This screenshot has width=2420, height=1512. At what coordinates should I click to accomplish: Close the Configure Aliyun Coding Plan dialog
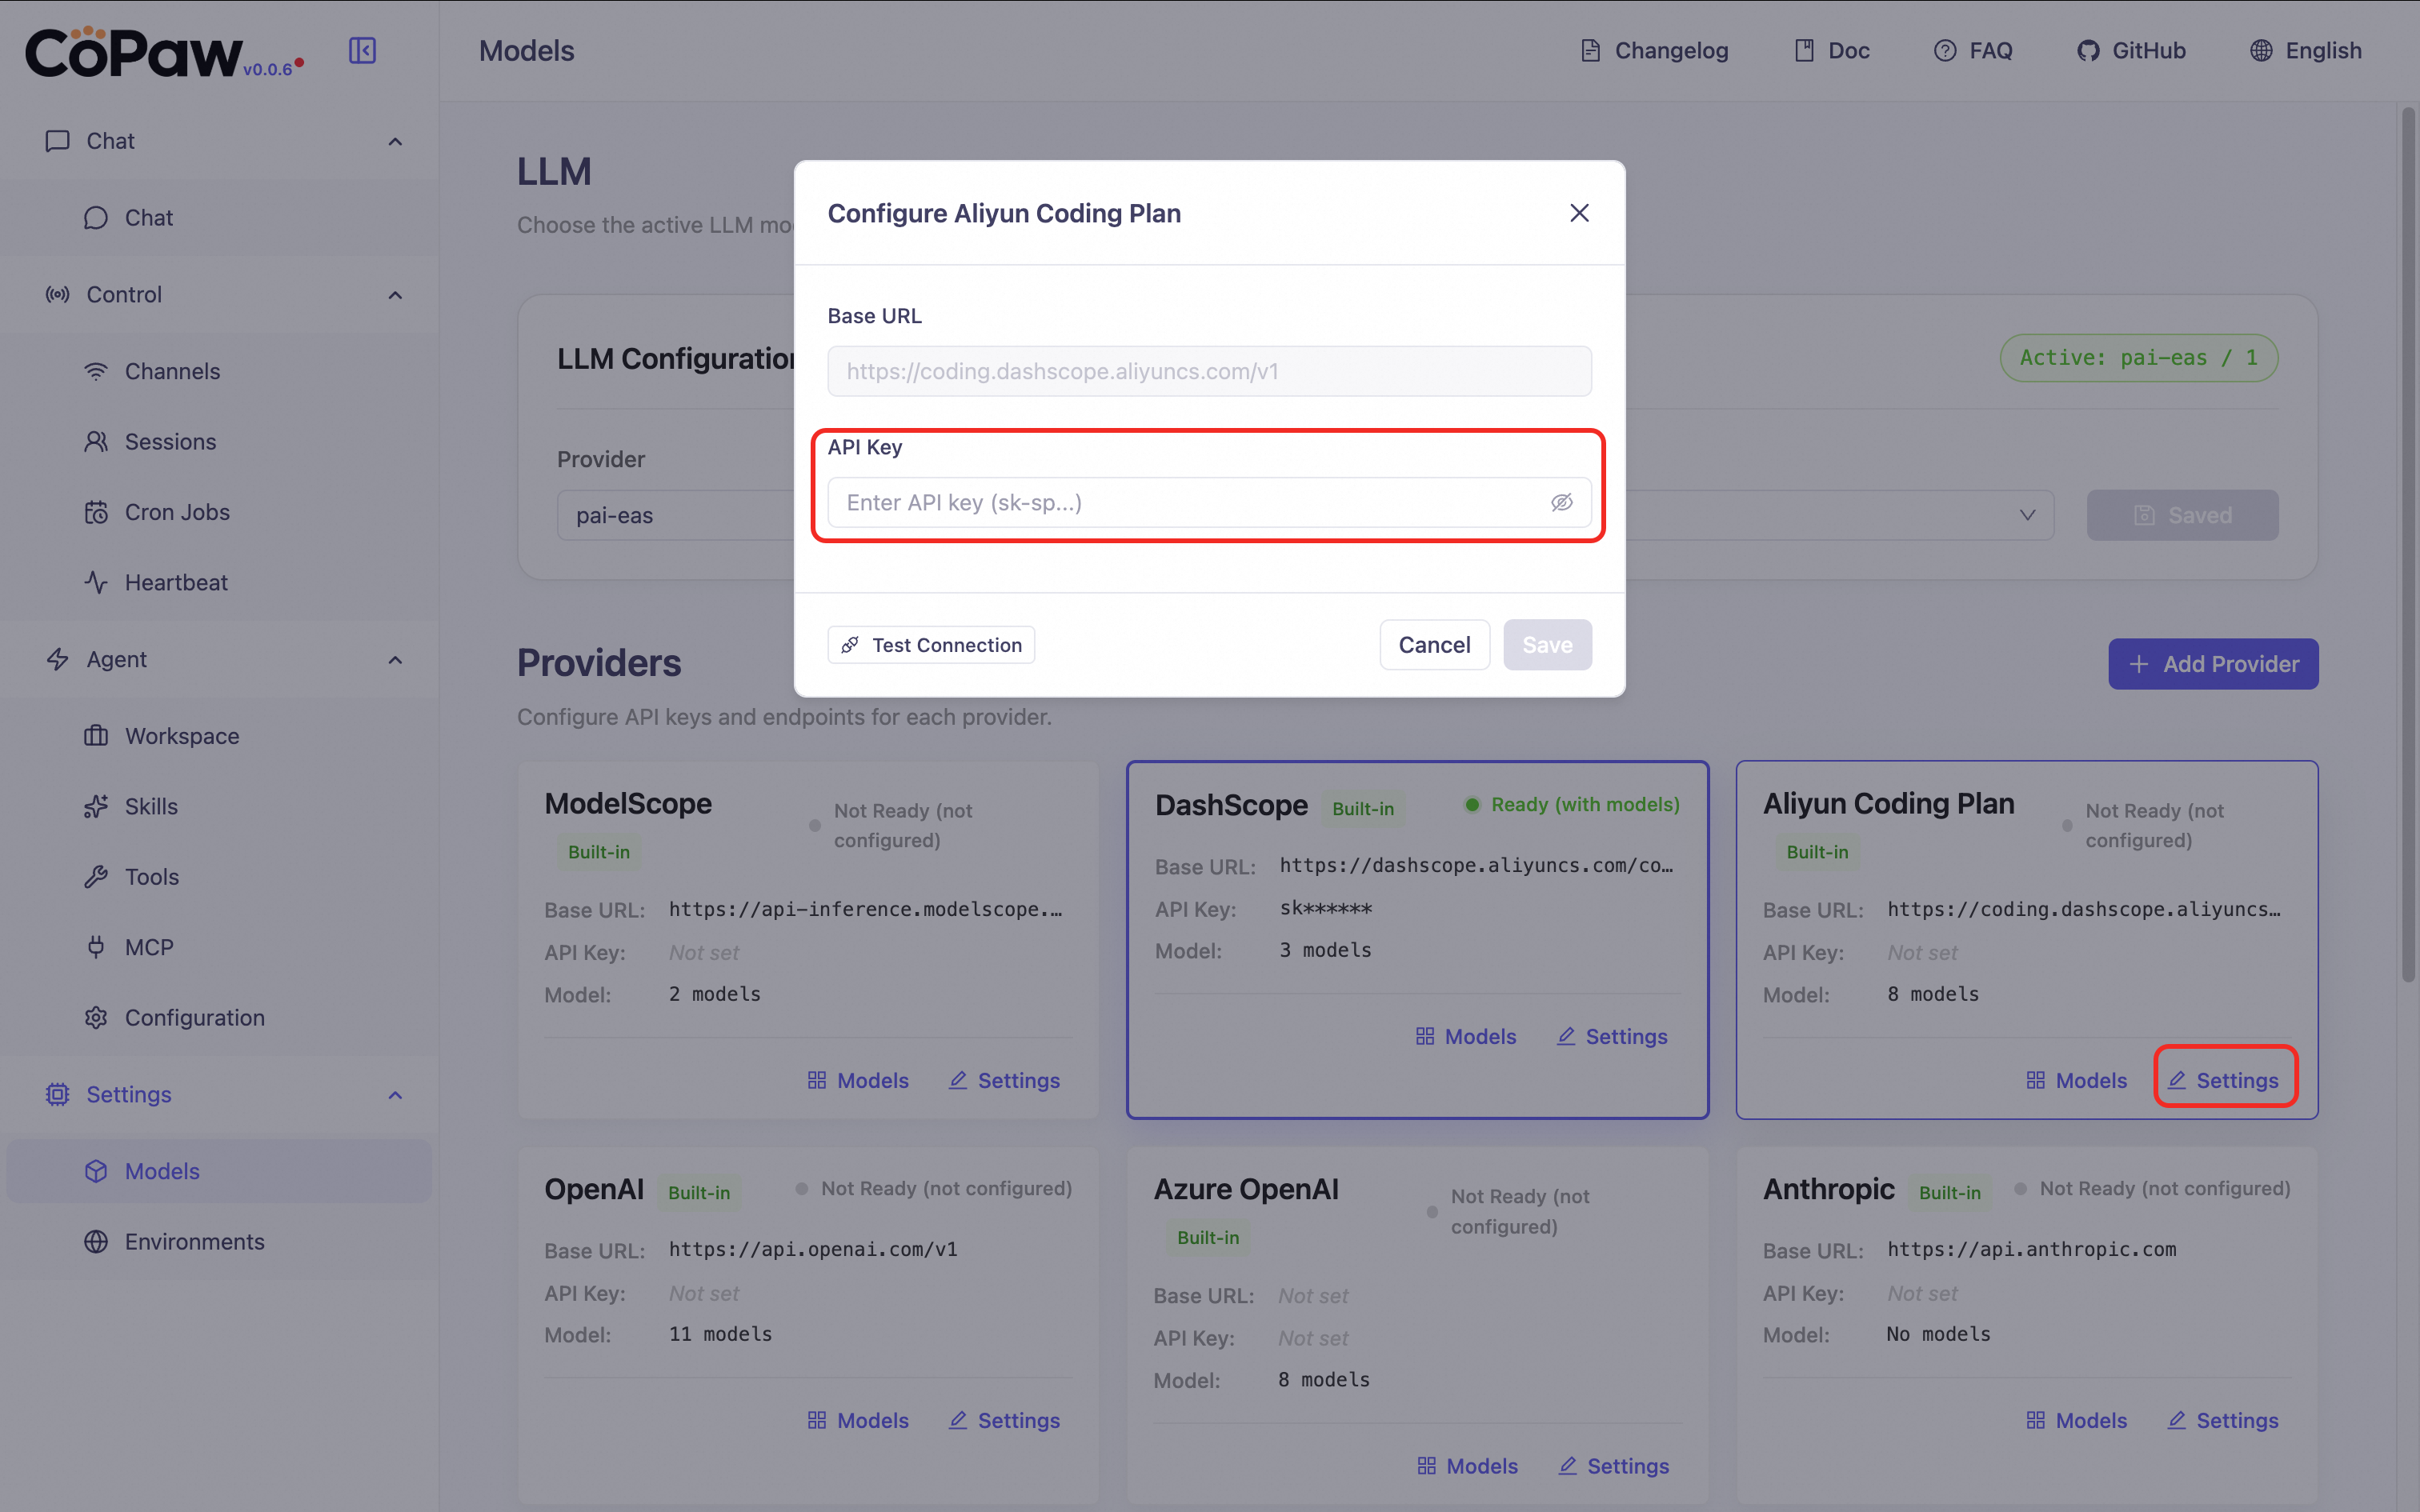(x=1579, y=213)
